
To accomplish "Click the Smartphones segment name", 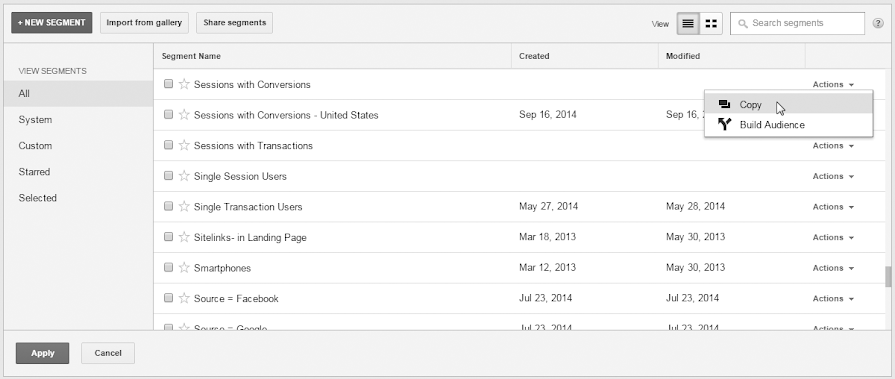I will [223, 268].
